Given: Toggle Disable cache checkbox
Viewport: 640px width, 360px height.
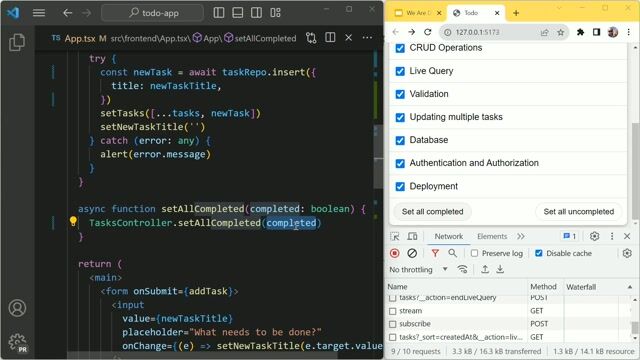Looking at the screenshot, I should 539,253.
